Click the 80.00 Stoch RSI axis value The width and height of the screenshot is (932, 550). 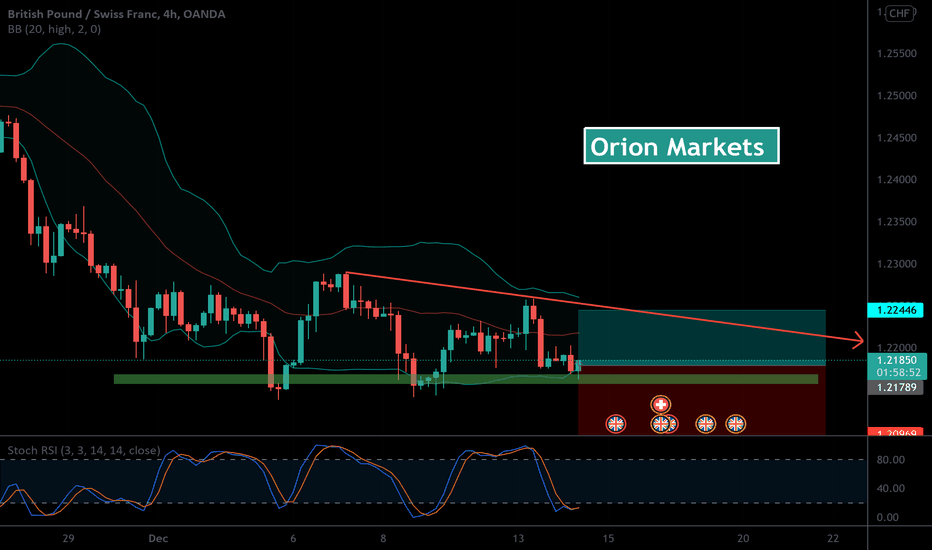[890, 460]
